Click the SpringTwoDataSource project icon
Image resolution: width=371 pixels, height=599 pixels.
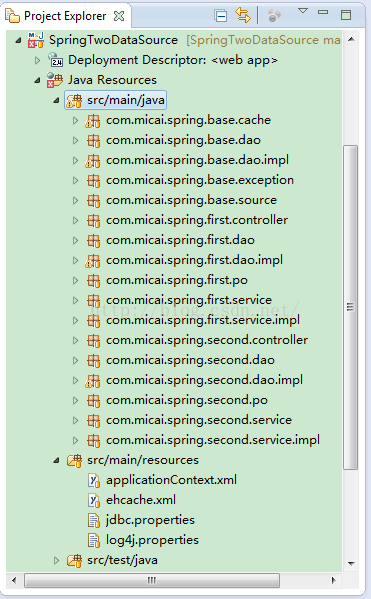(x=36, y=40)
